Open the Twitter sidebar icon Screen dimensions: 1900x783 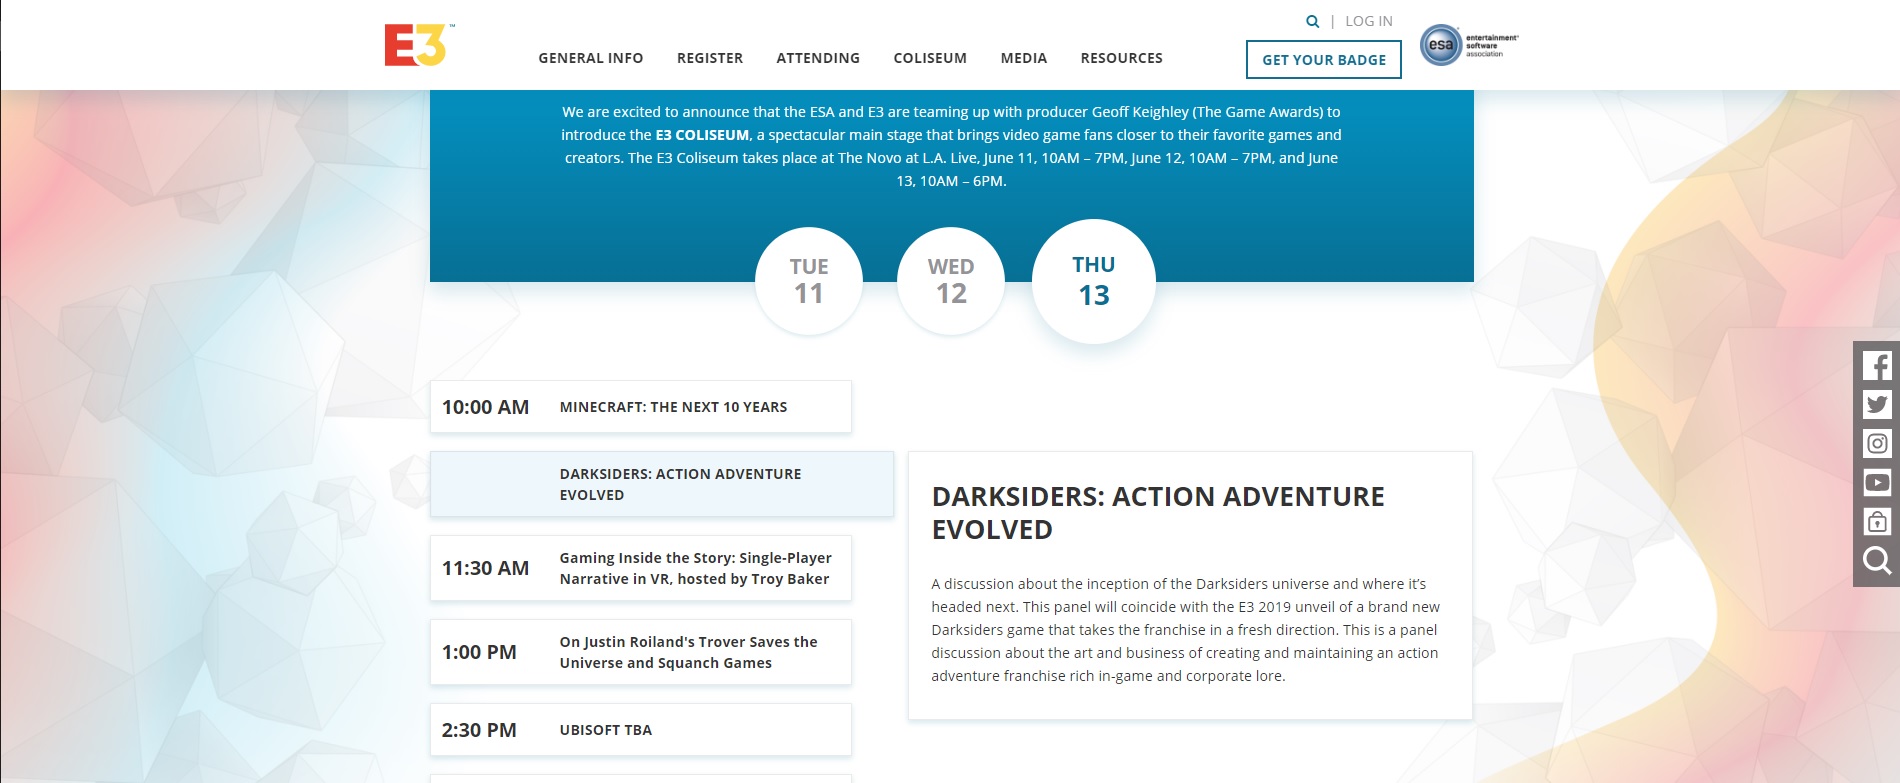pos(1877,404)
